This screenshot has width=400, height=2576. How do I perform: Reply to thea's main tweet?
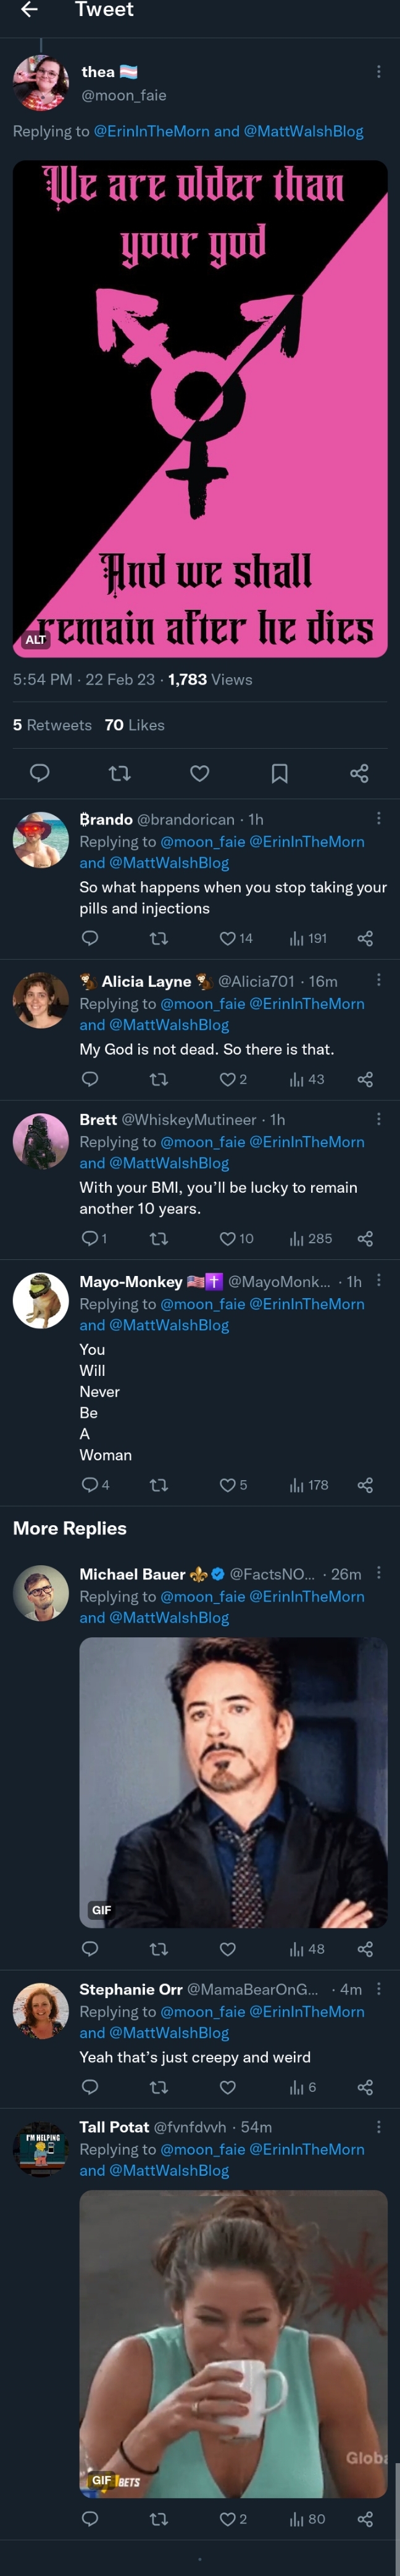[40, 773]
